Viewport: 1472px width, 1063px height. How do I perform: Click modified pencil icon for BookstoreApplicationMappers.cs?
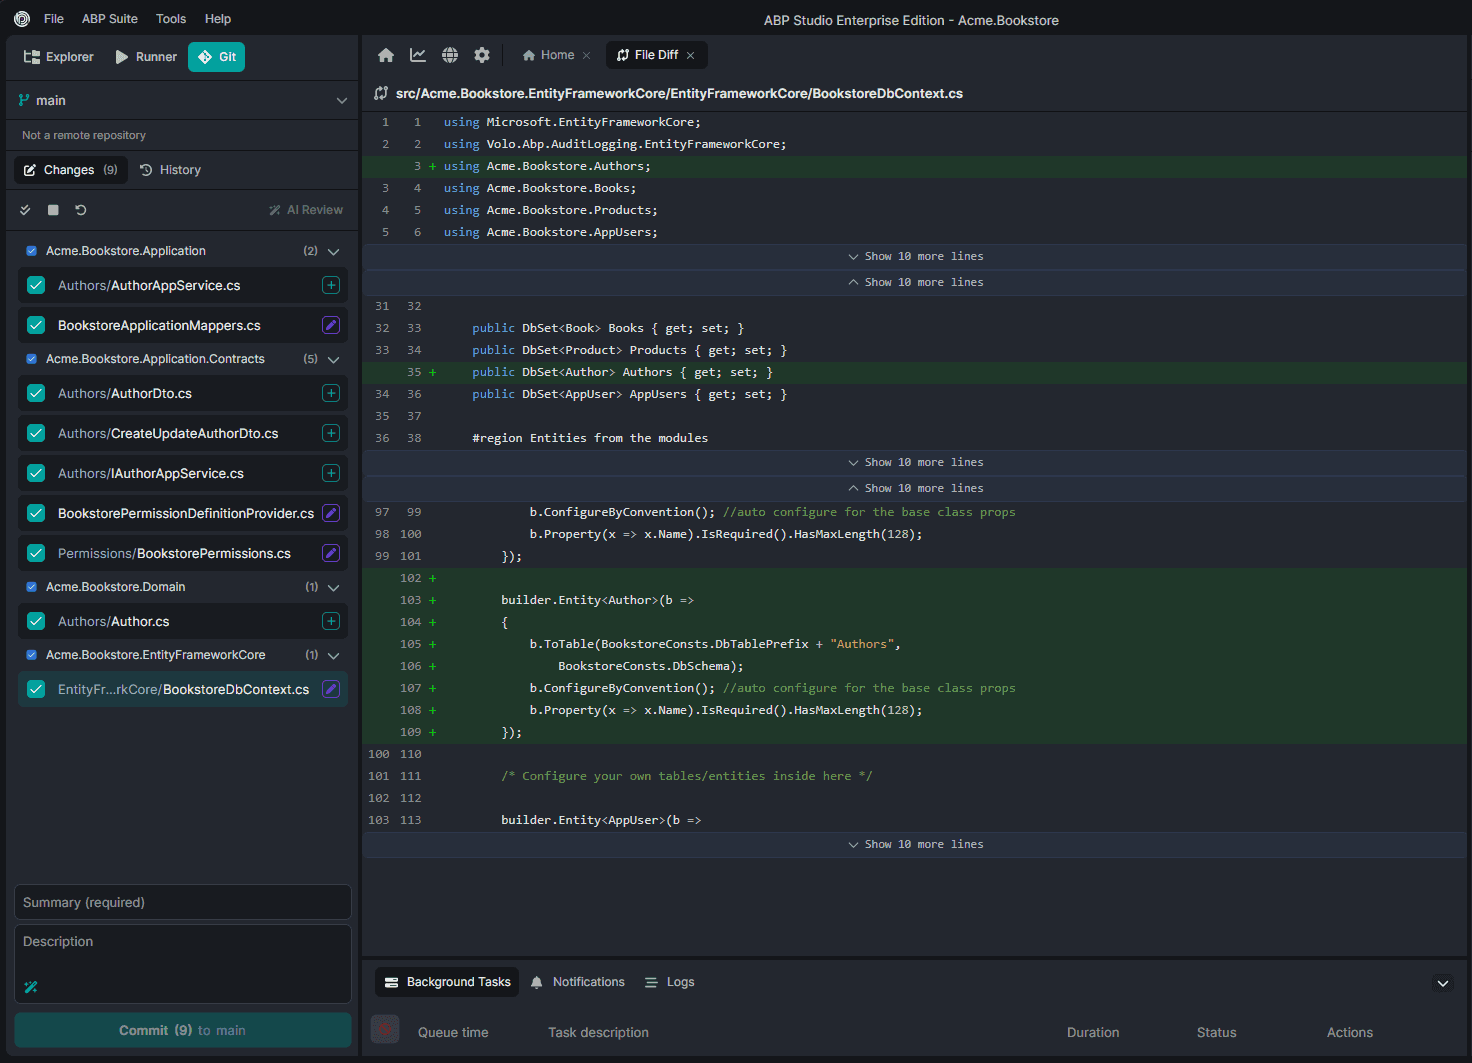(x=331, y=325)
